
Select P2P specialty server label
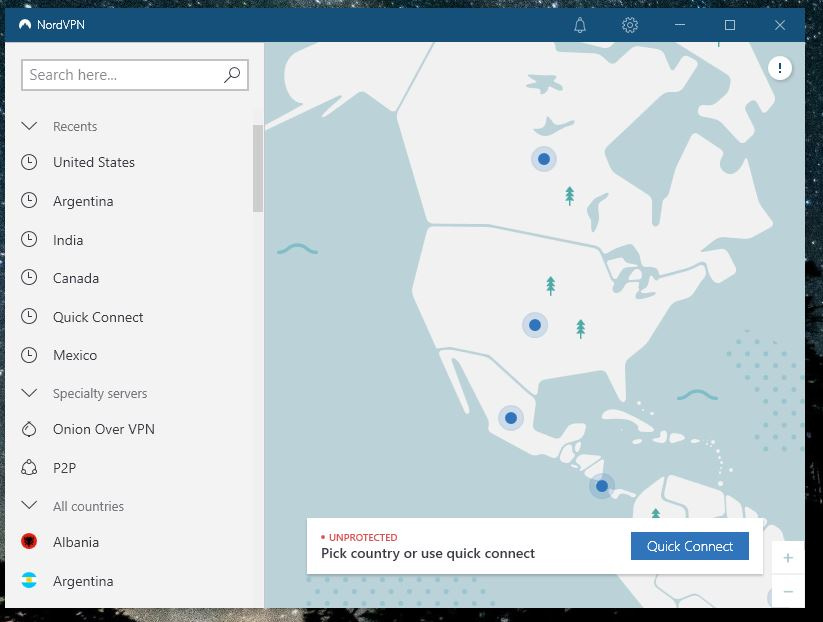(x=65, y=468)
